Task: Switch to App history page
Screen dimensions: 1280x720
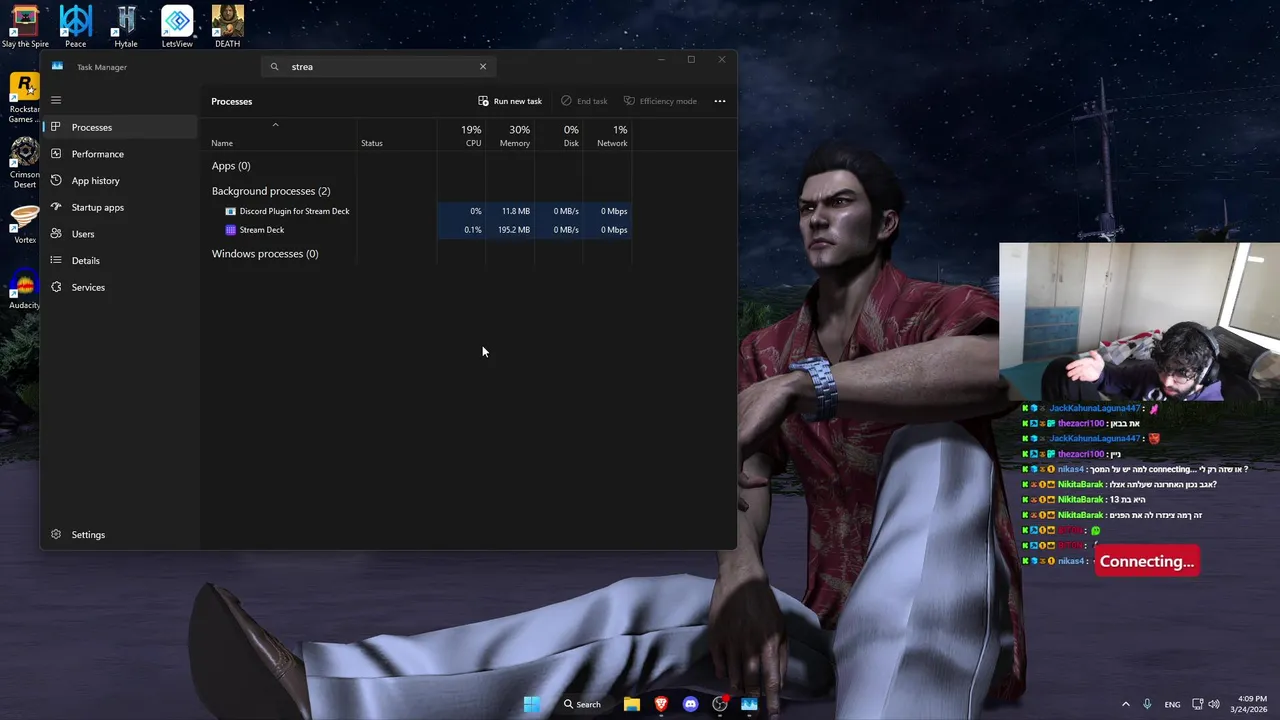Action: coord(95,180)
